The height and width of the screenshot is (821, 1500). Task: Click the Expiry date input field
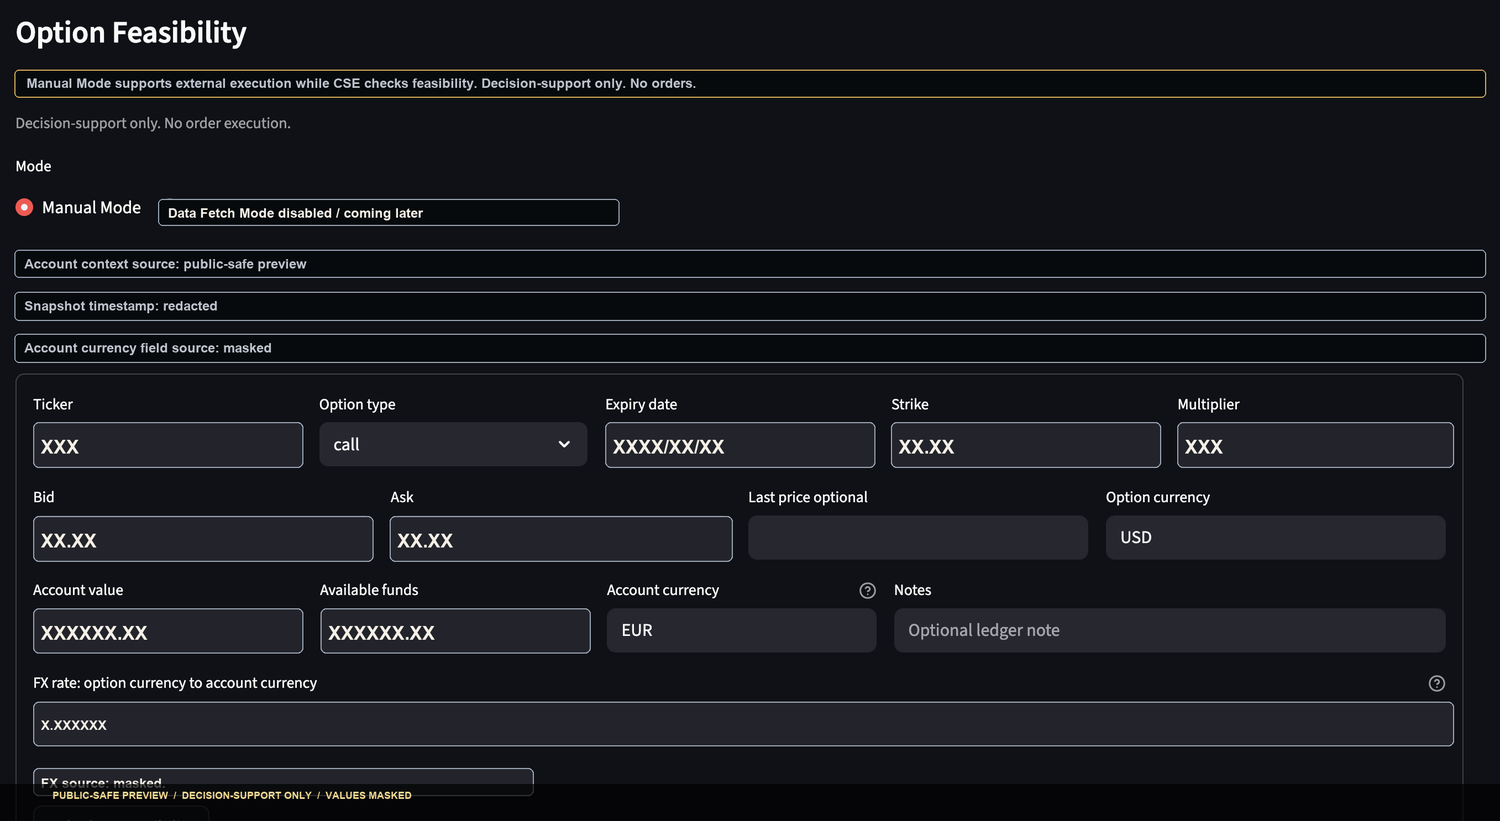(740, 445)
